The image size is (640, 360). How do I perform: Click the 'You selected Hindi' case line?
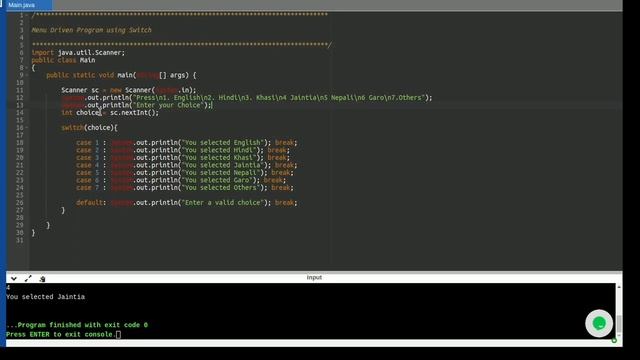coord(183,150)
